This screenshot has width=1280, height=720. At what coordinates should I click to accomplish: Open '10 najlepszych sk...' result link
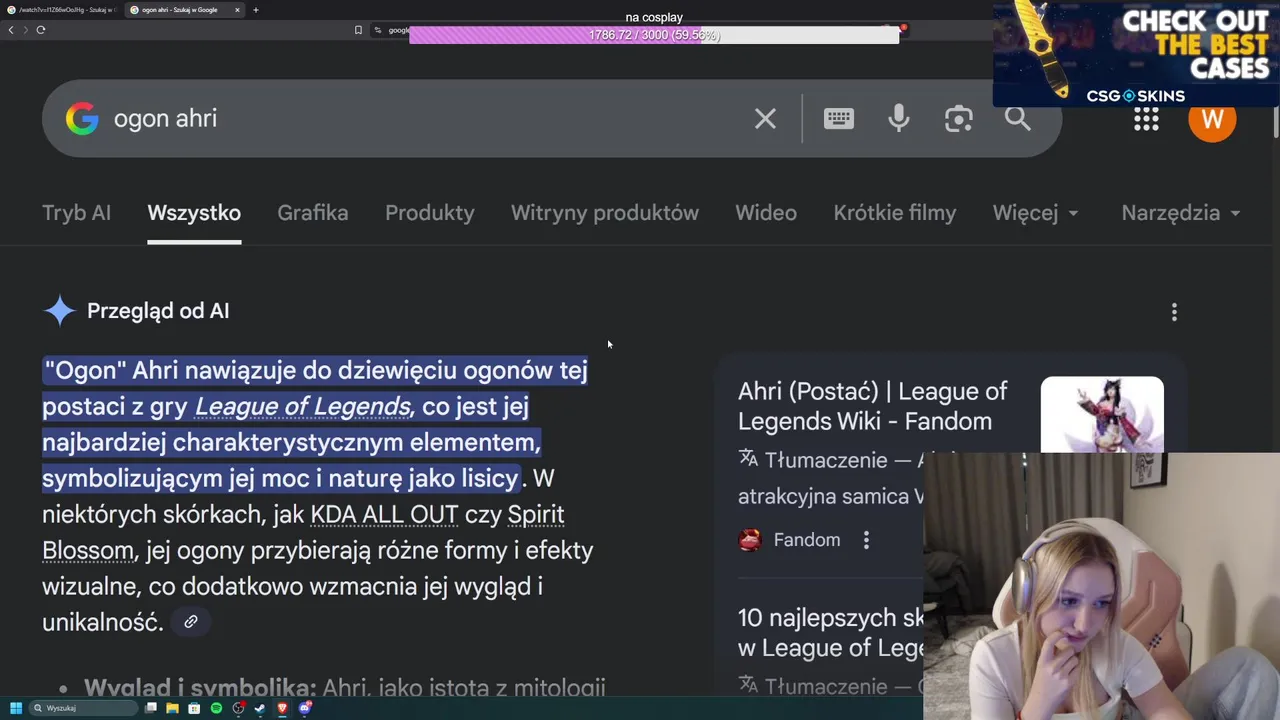pyautogui.click(x=831, y=633)
